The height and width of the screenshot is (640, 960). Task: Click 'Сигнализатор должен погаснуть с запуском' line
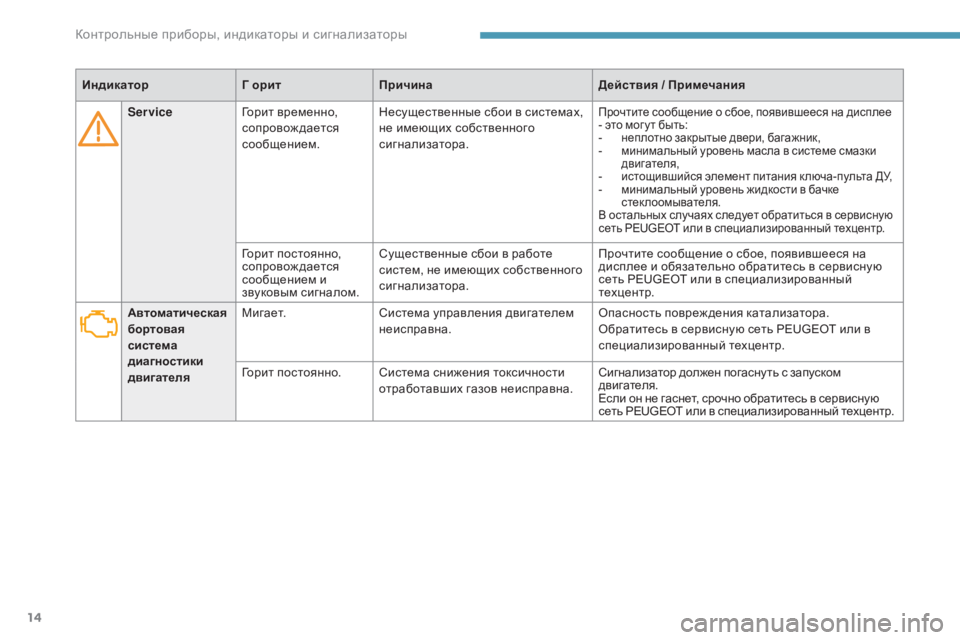coord(719,372)
